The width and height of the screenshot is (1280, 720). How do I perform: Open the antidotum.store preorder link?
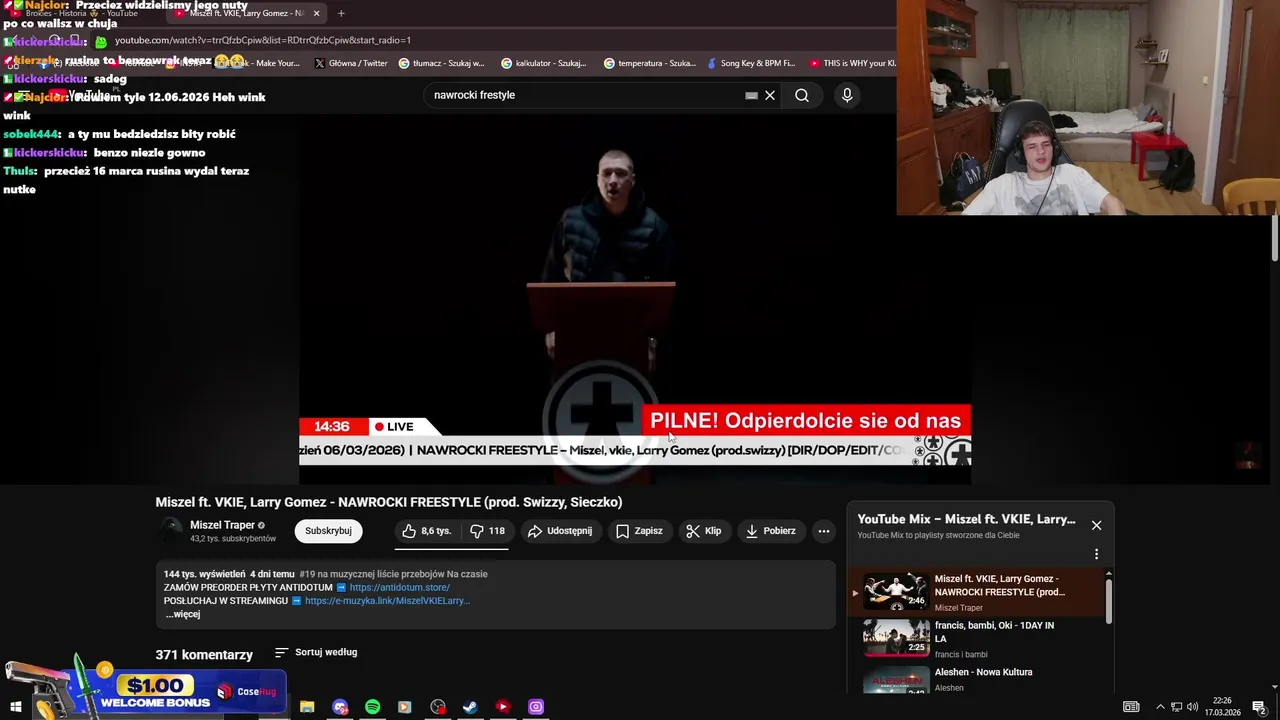pos(400,587)
